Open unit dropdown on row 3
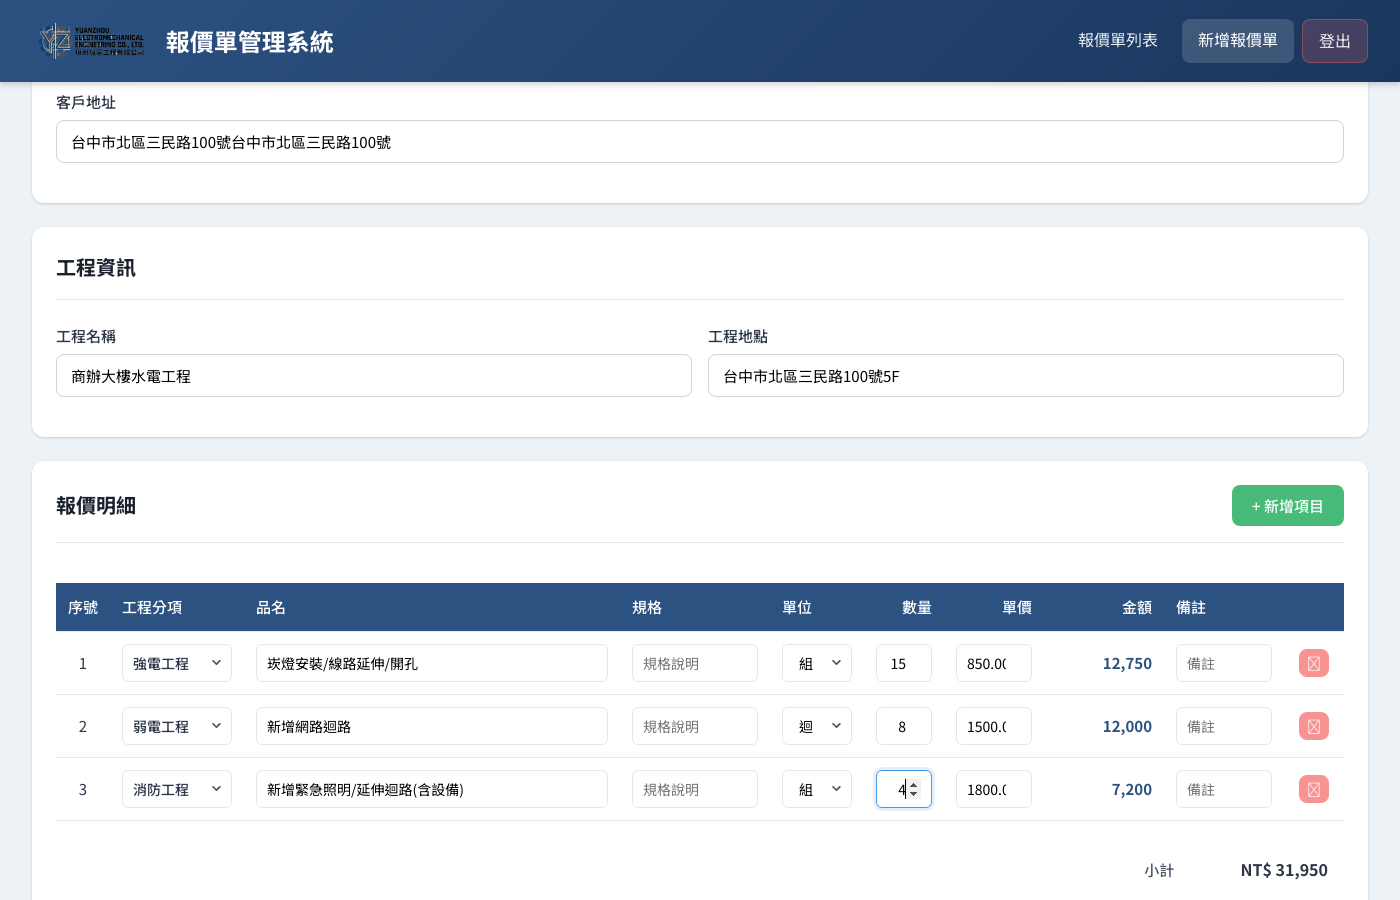 pos(817,789)
